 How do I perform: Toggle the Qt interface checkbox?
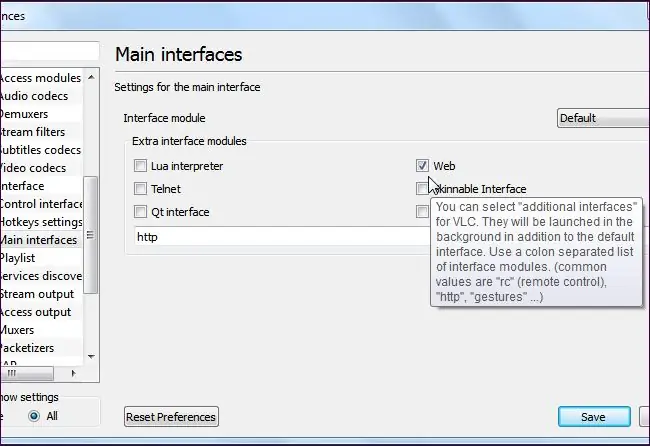tap(141, 212)
